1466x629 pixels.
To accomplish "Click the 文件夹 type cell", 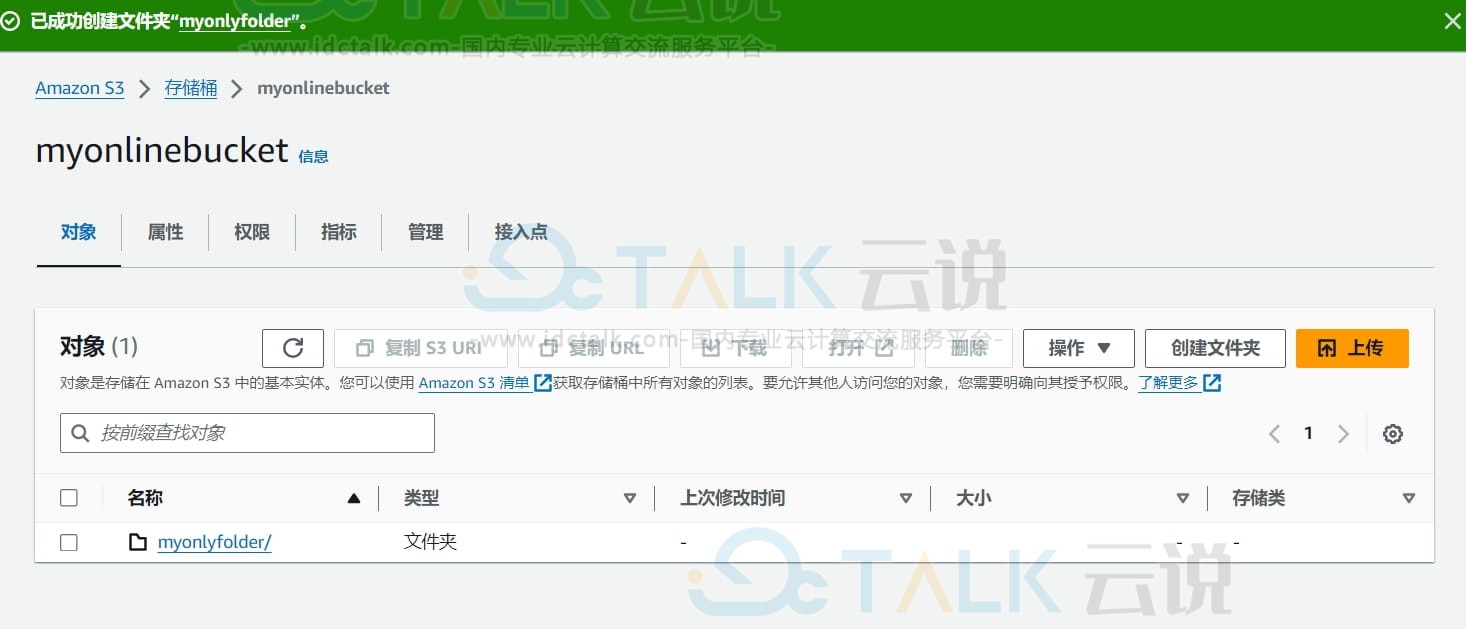I will click(430, 542).
